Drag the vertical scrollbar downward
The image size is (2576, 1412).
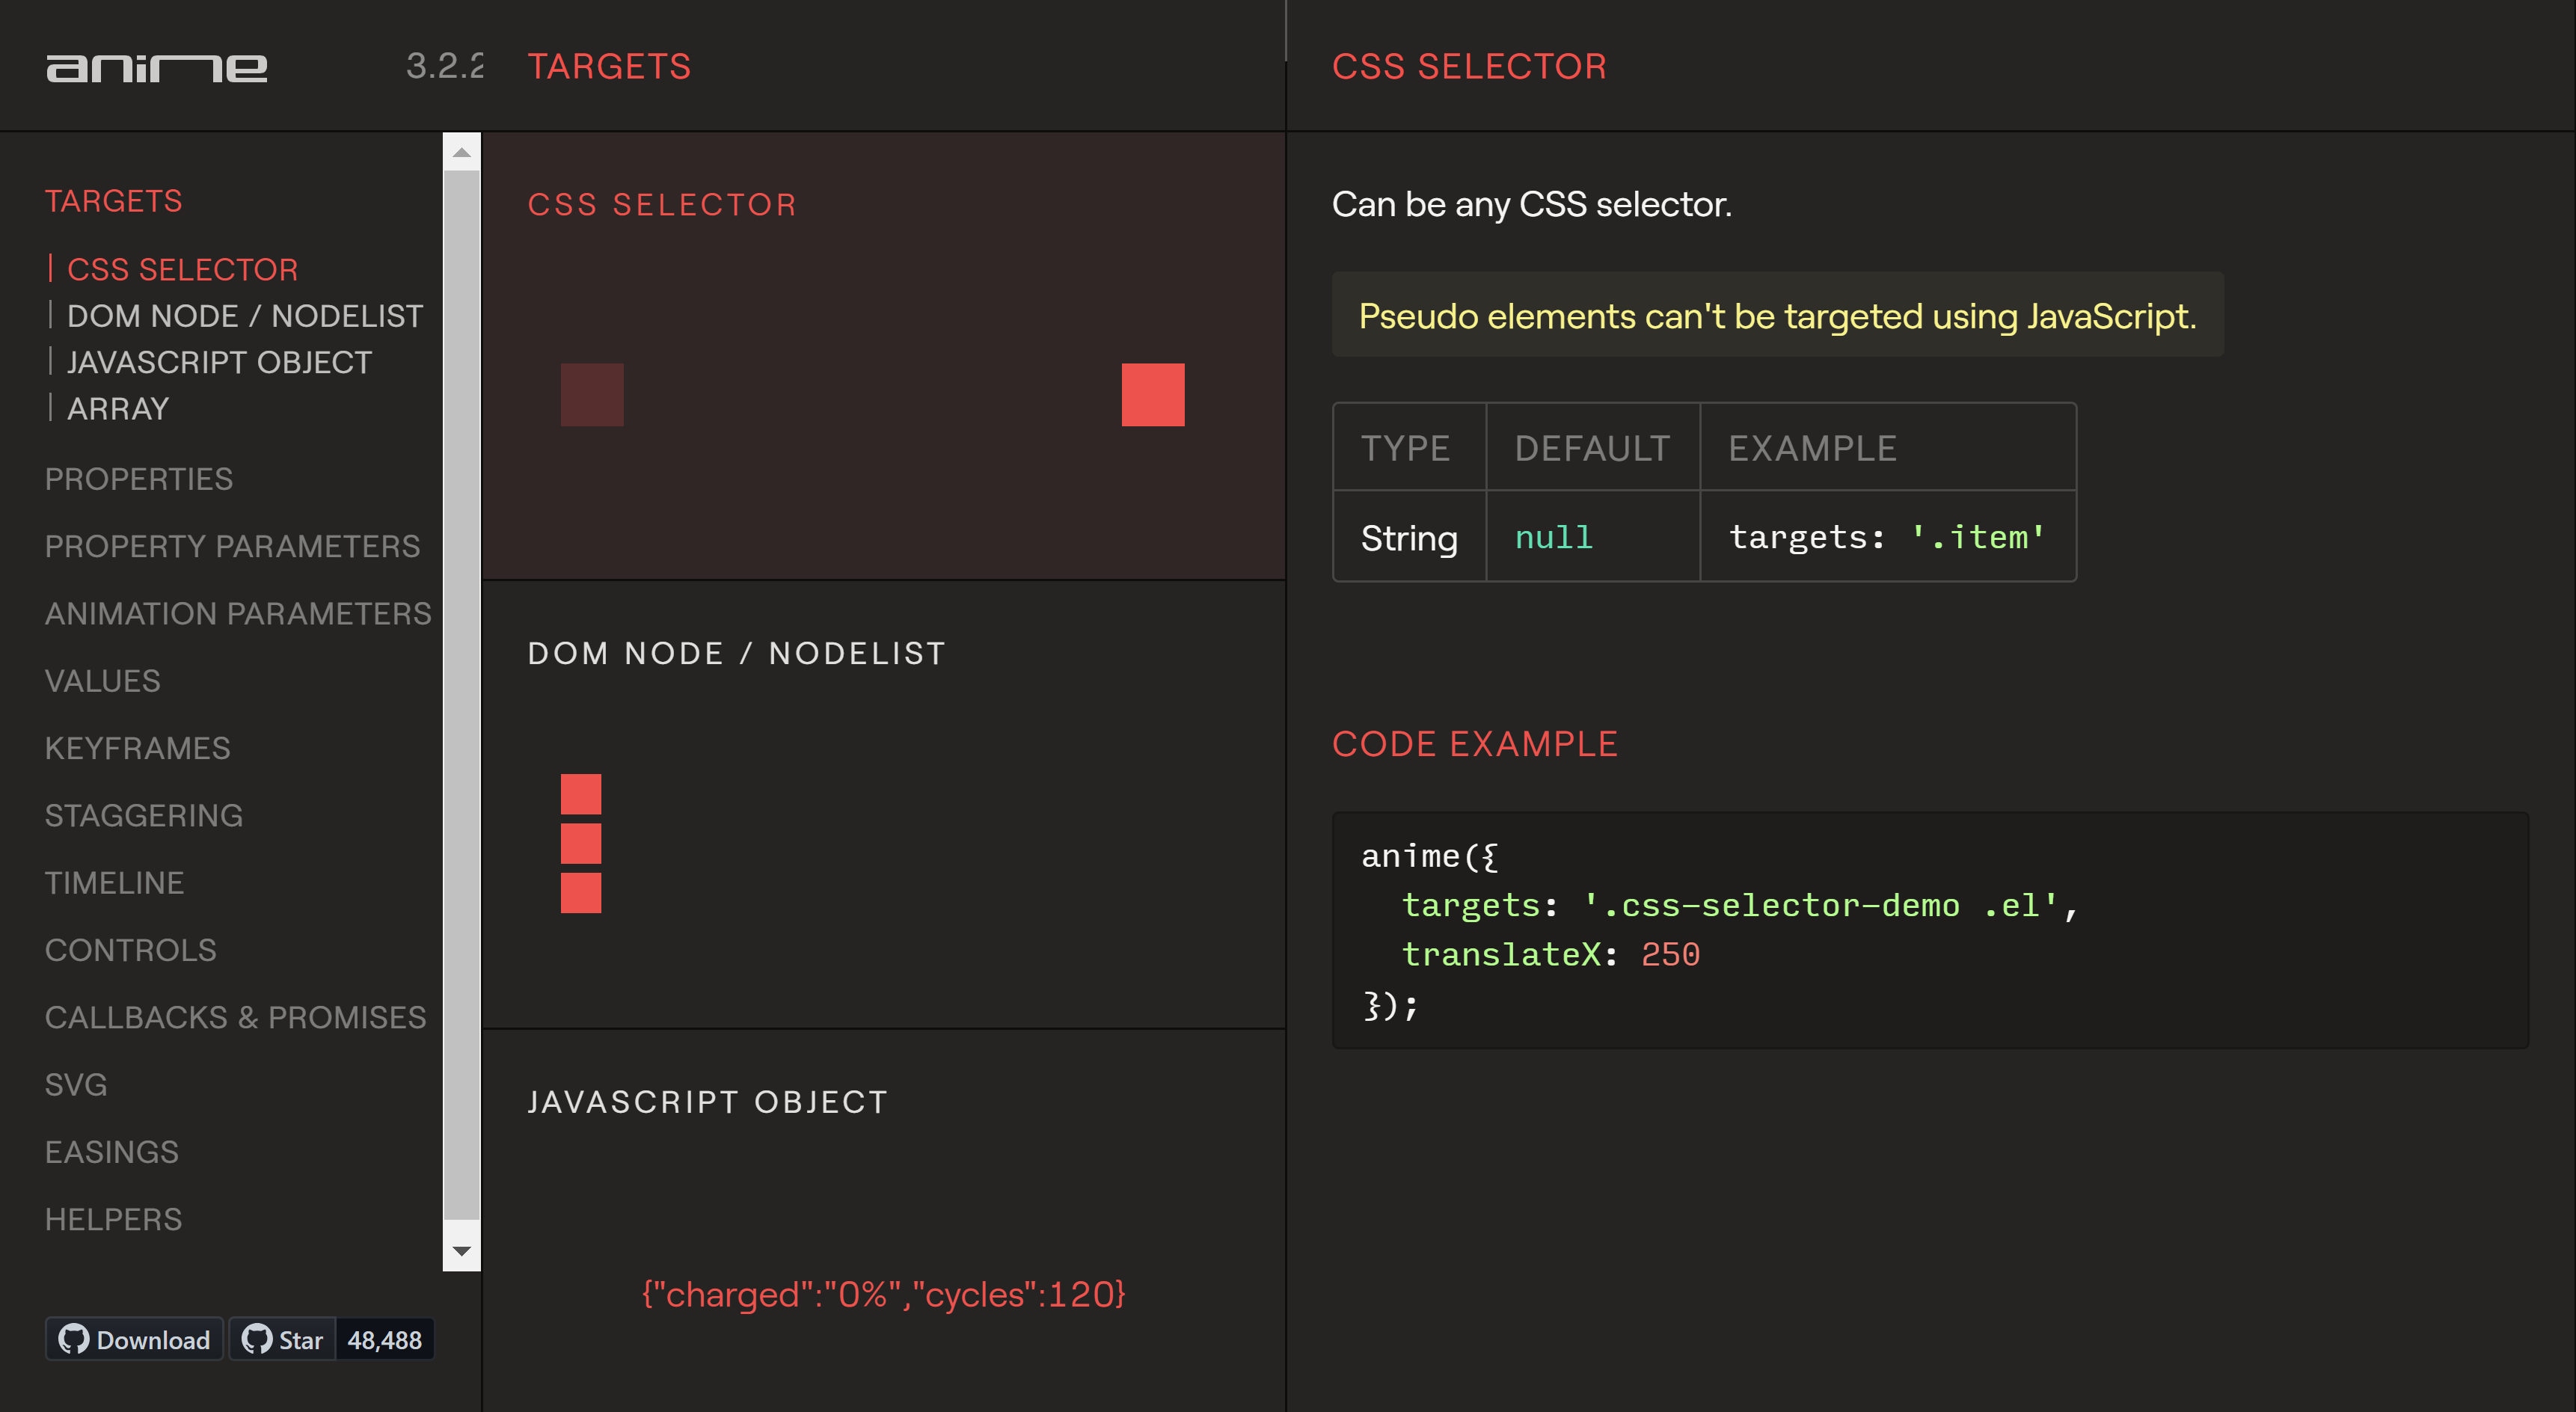[459, 696]
